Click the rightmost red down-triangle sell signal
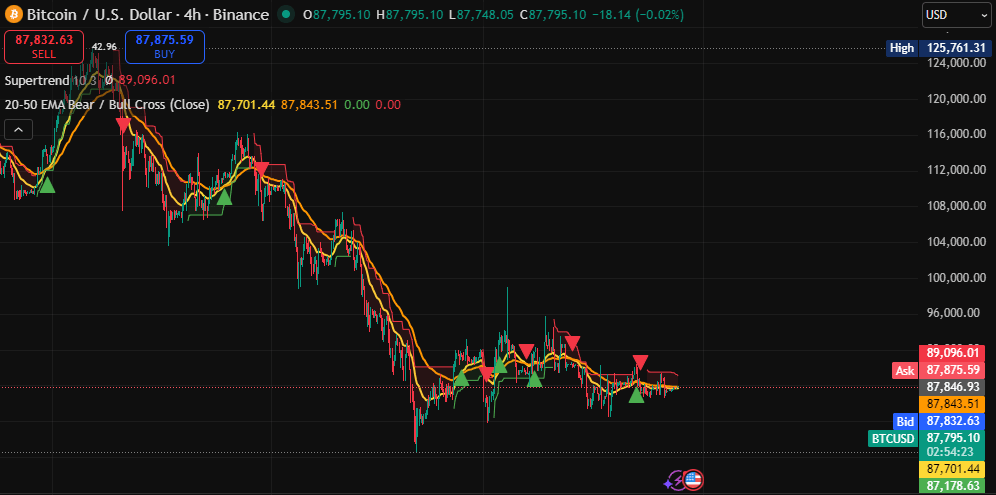 (x=640, y=361)
